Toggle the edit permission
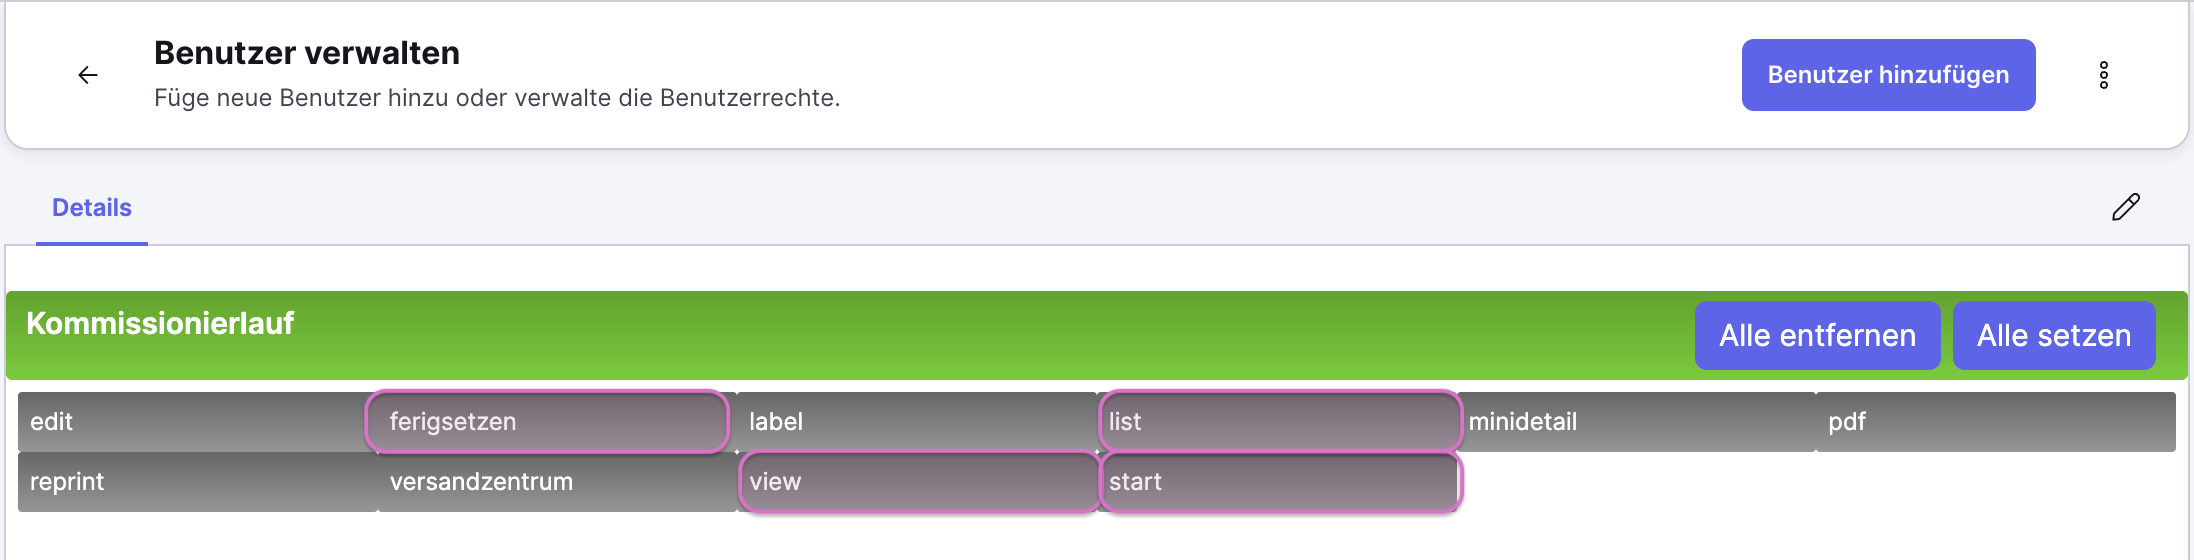Screen dimensions: 2194x560 point(197,422)
